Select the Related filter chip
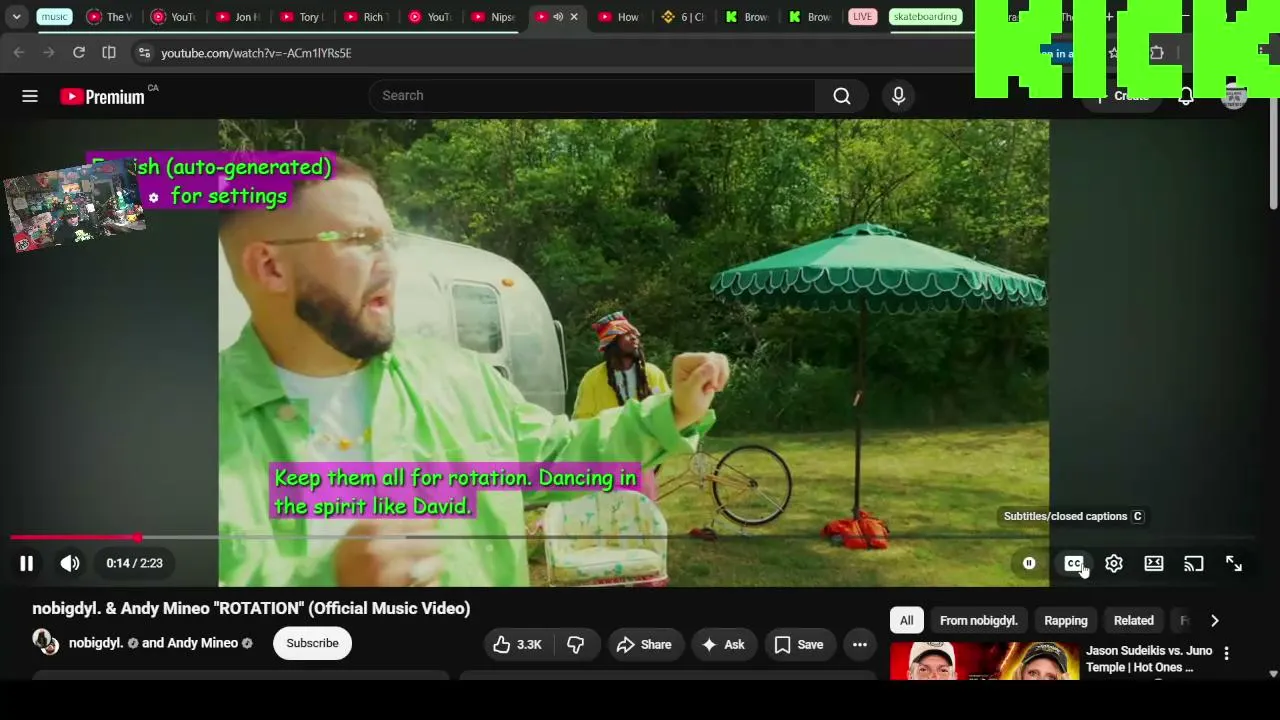Image resolution: width=1280 pixels, height=720 pixels. (1134, 621)
